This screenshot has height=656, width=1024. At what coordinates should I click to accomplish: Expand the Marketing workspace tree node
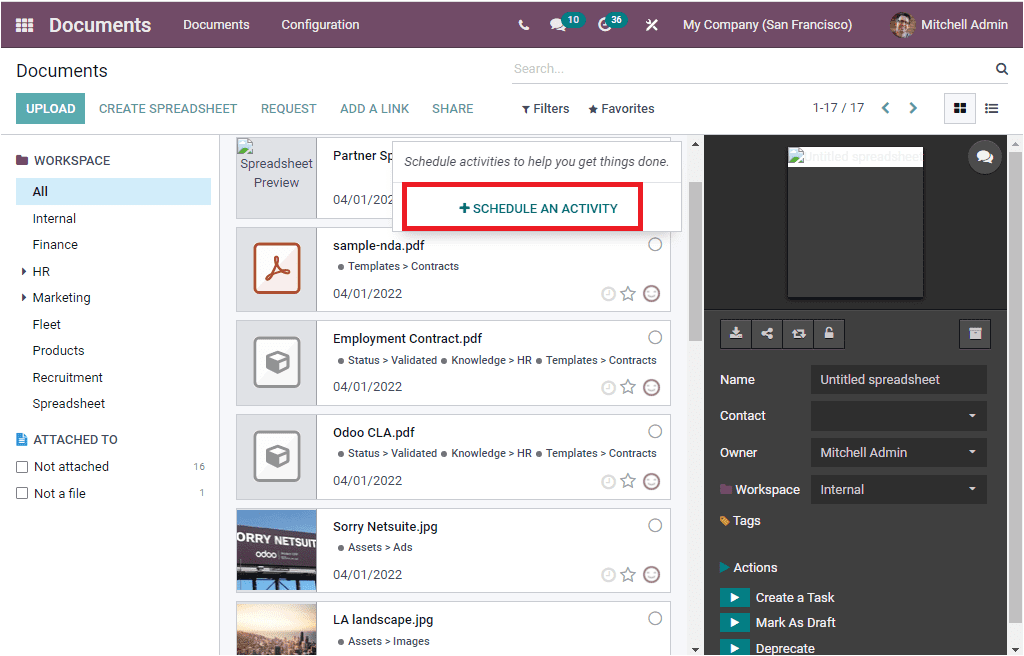tap(24, 297)
